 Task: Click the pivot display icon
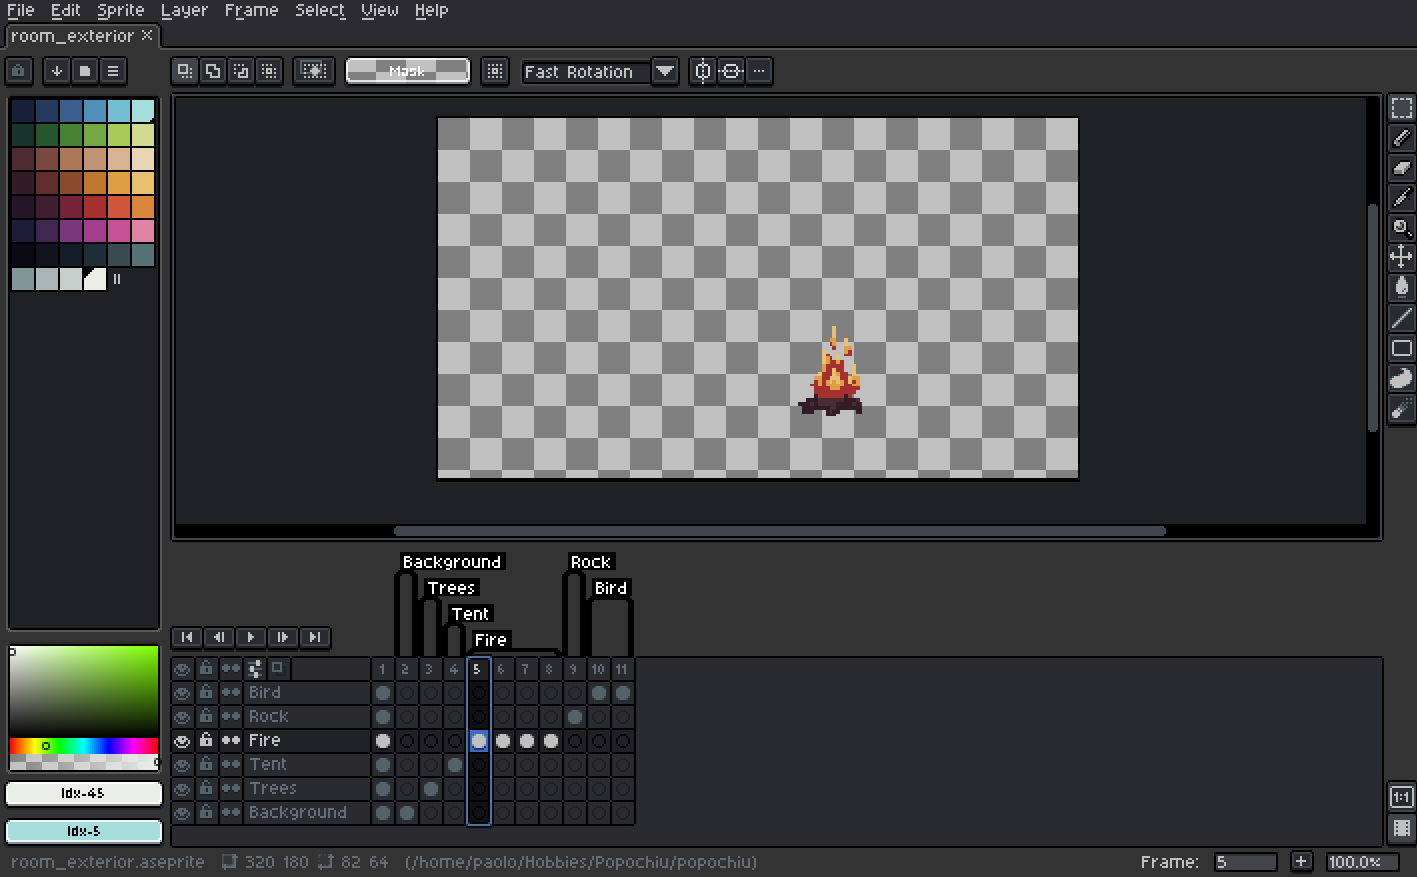click(x=314, y=71)
